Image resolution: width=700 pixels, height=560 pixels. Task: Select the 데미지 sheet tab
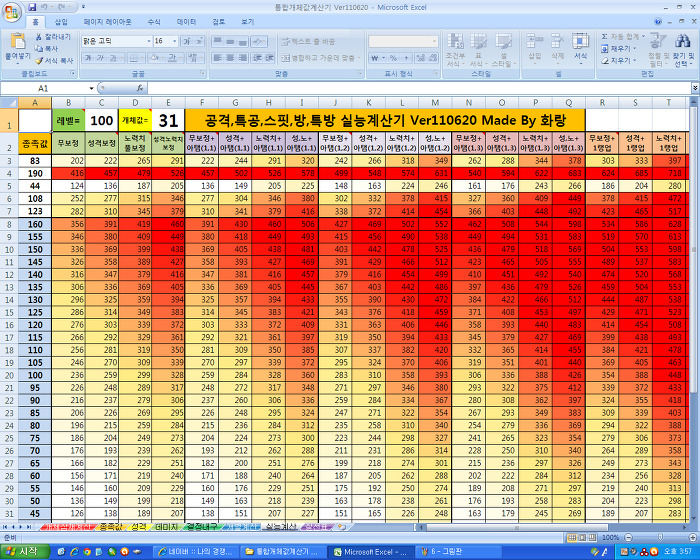tap(167, 525)
